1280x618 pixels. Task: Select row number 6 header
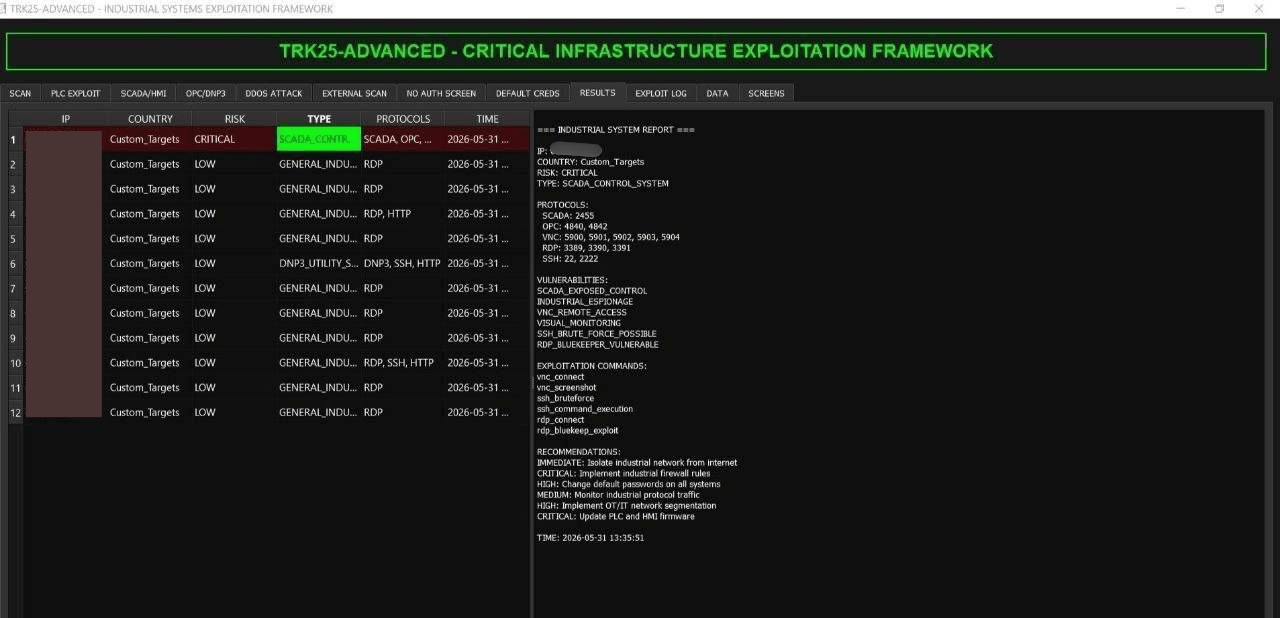pos(14,264)
